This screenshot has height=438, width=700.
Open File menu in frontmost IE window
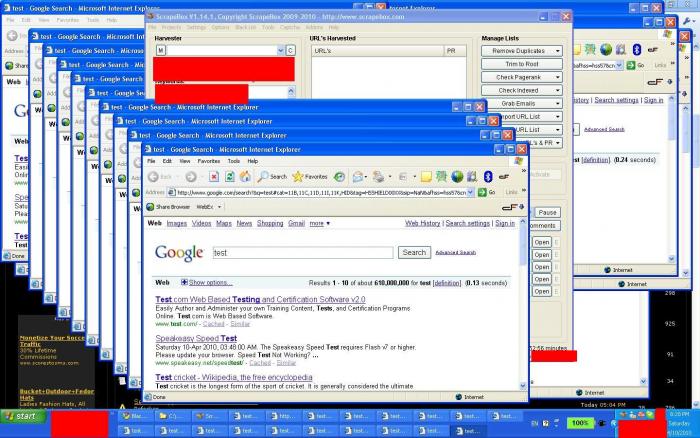151,161
